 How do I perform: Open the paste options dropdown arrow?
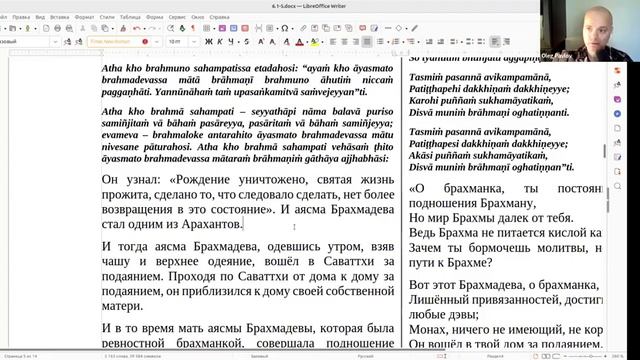113,28
